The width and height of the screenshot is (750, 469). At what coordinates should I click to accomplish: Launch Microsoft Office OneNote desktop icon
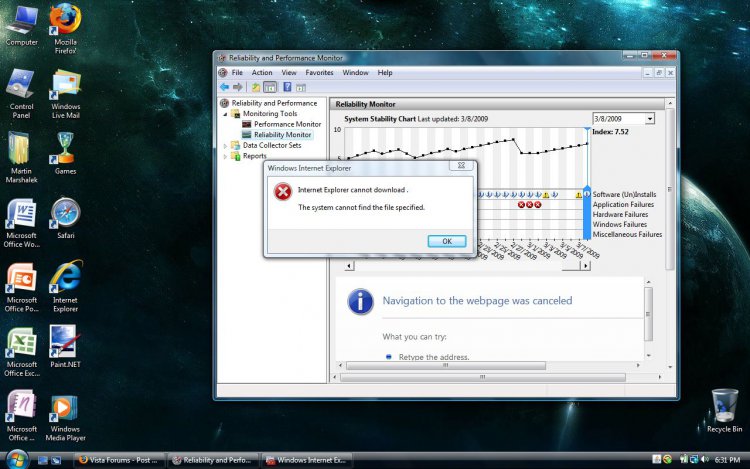(x=22, y=416)
